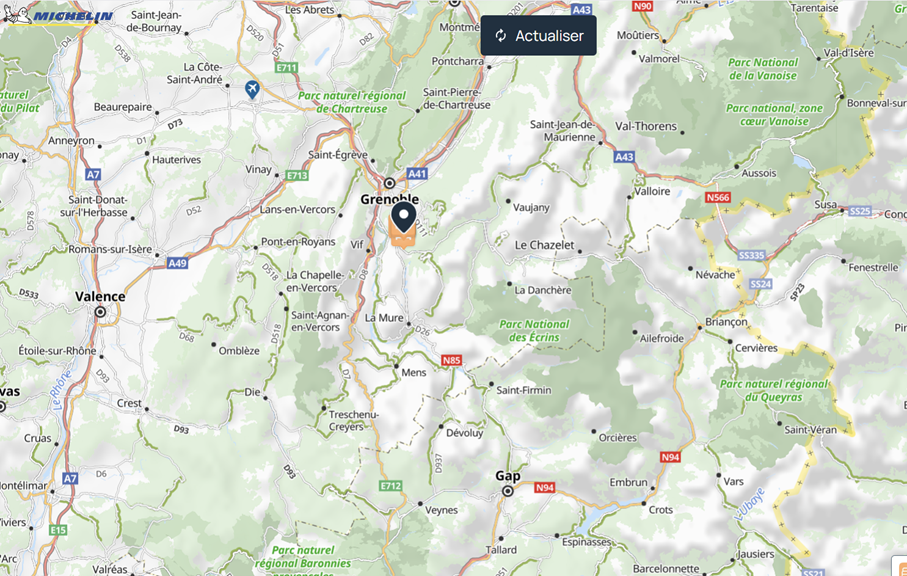The height and width of the screenshot is (576, 907).
Task: Click the Valence city circle marker
Action: [100, 312]
